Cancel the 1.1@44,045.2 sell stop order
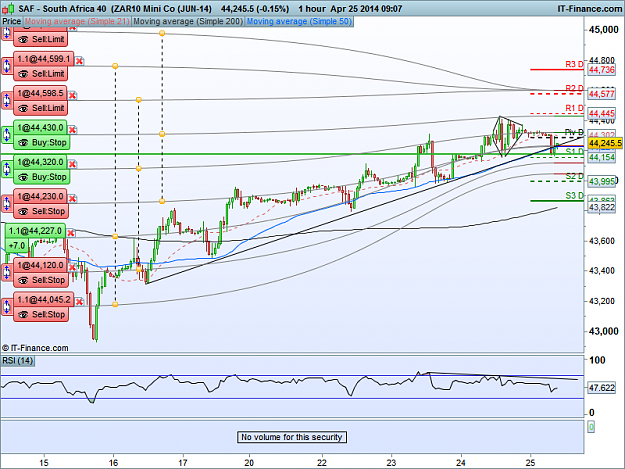This screenshot has height=469, width=625. (x=79, y=302)
